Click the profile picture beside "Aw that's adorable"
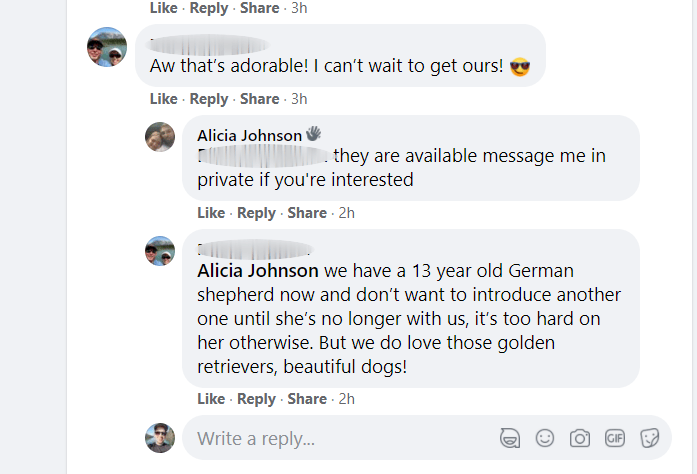 [x=107, y=47]
